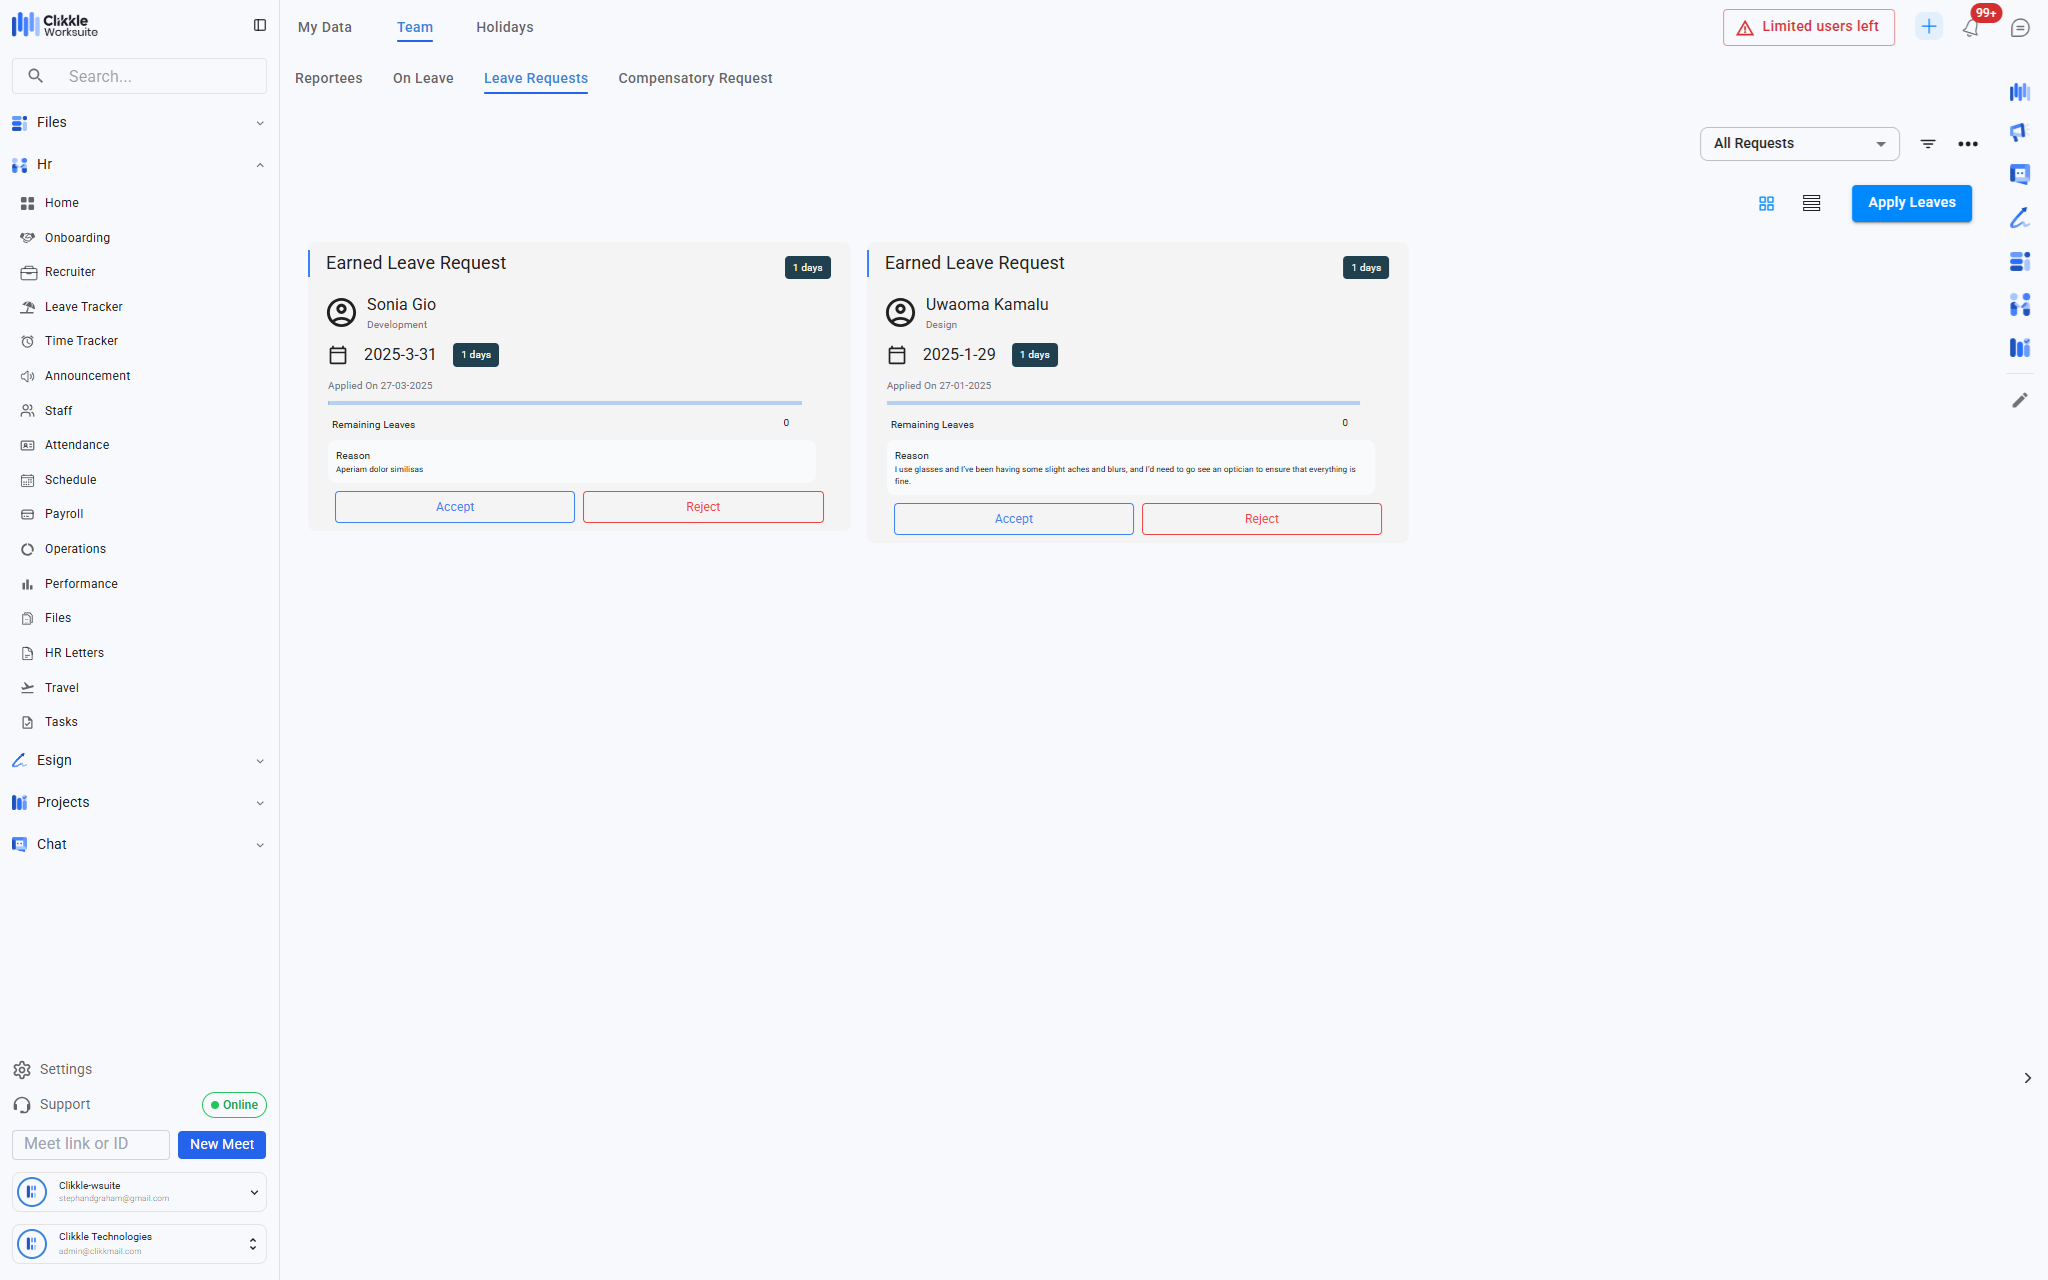Open the chat messages icon in header
2048x1280 pixels.
pos(2020,28)
